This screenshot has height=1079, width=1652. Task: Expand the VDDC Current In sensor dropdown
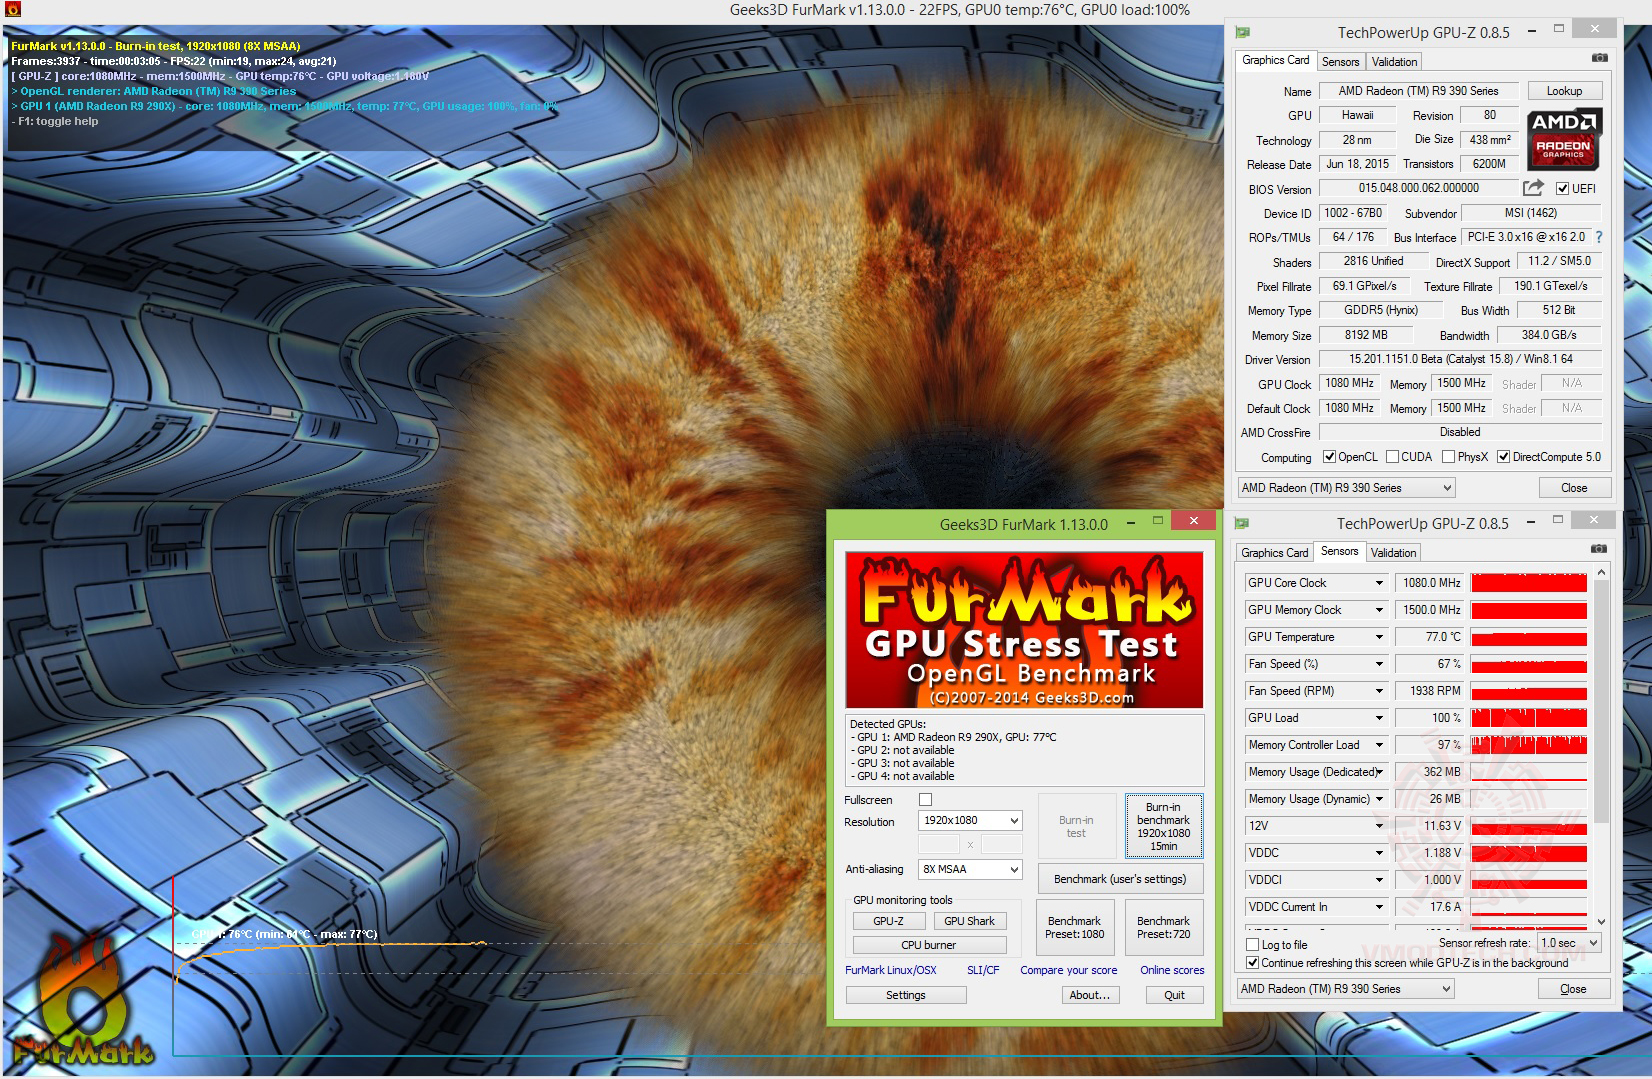(x=1379, y=907)
